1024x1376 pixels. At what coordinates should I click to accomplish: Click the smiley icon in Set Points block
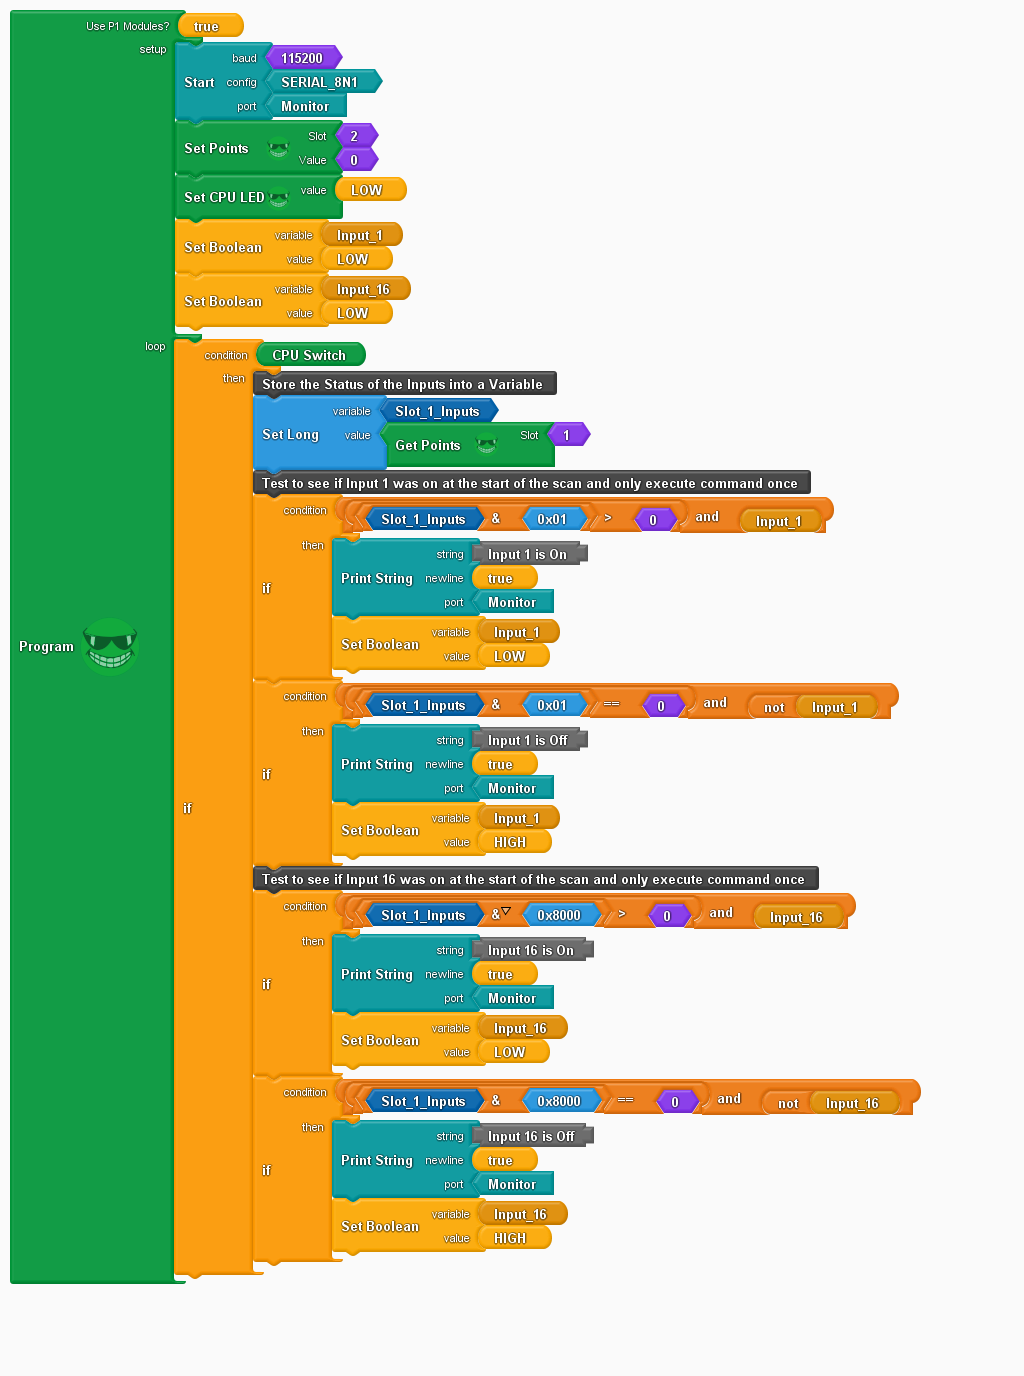[279, 149]
